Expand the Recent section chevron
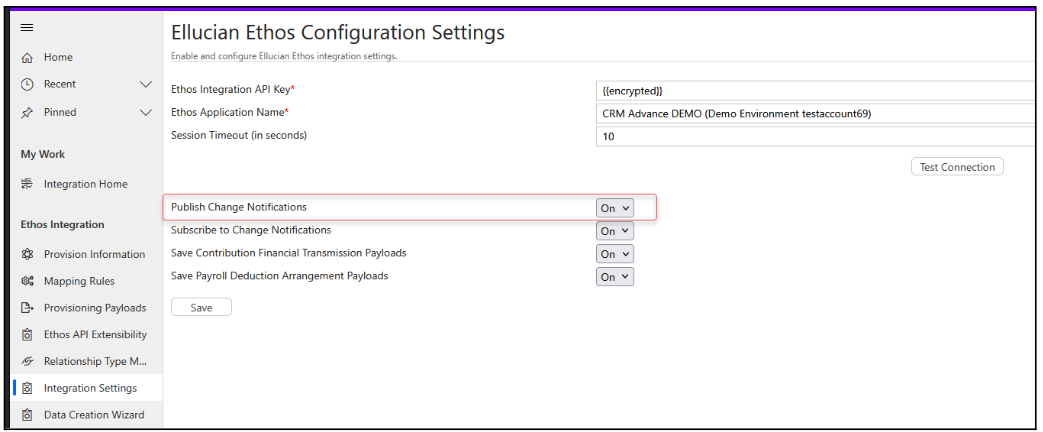The height and width of the screenshot is (432, 1043). (146, 85)
